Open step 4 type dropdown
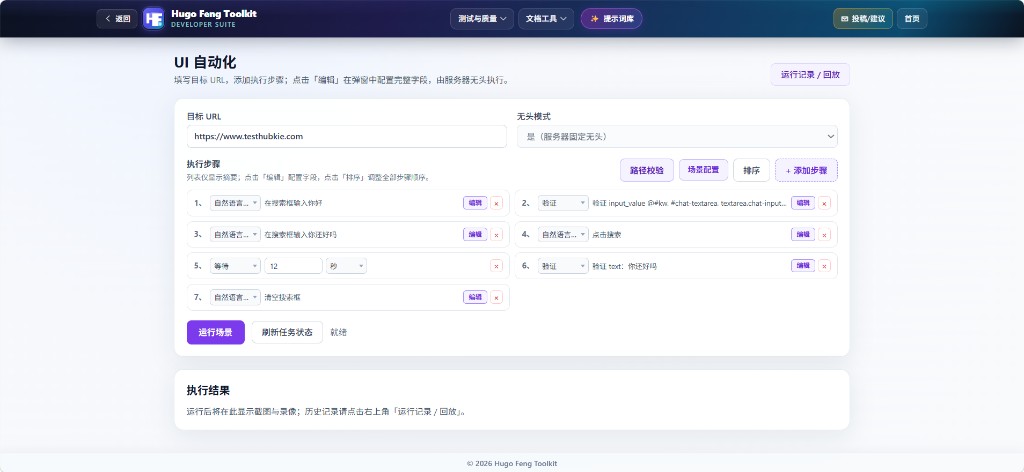Screen dimensions: 1024x472 pos(563,234)
